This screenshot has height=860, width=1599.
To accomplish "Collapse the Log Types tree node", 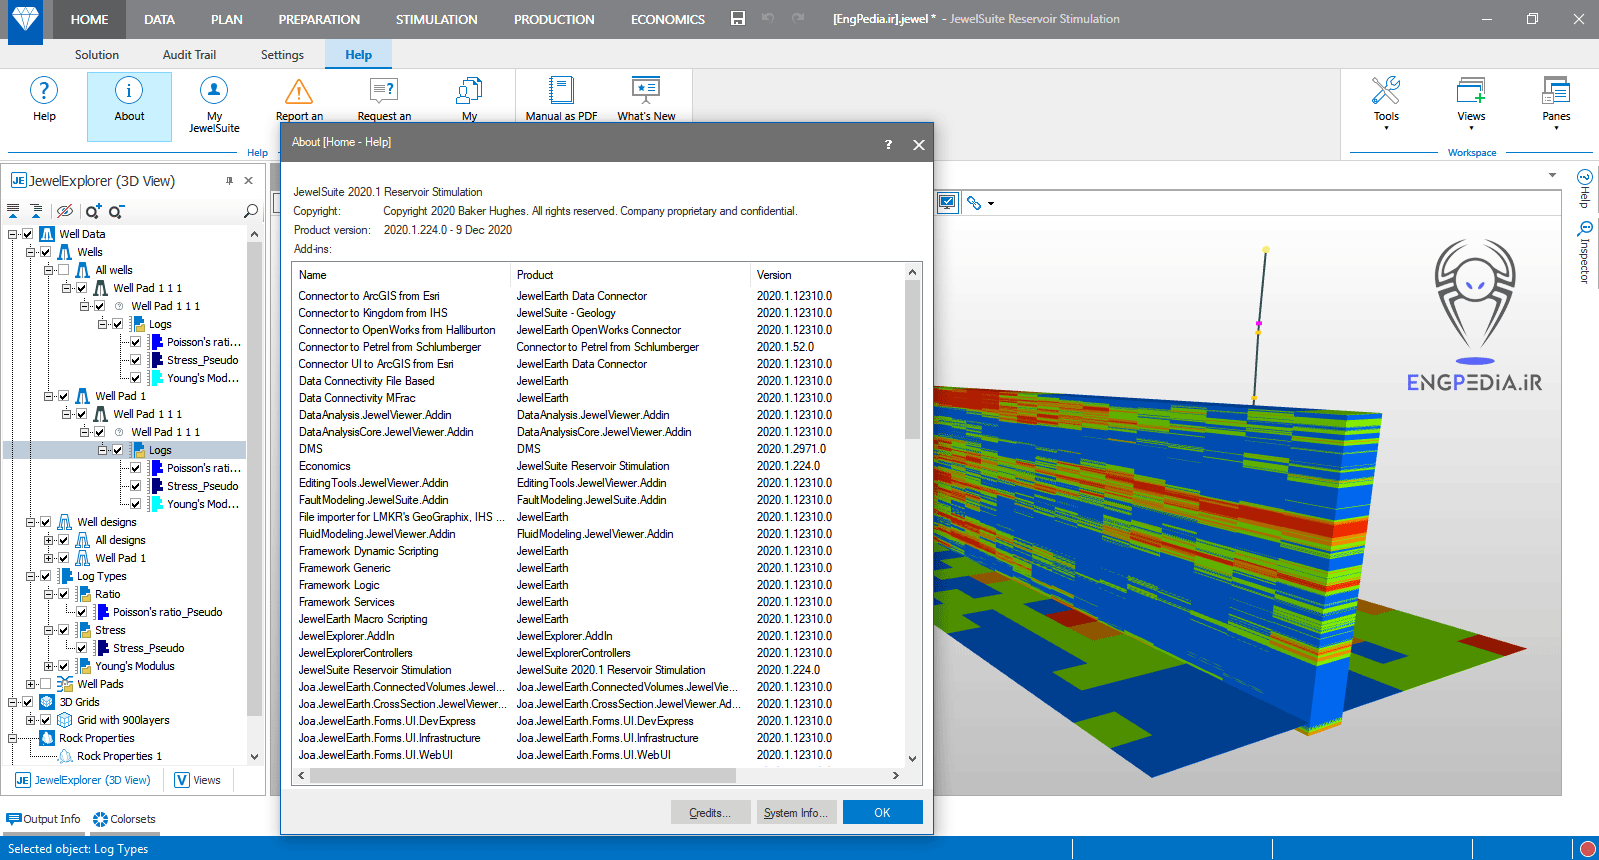I will click(31, 576).
